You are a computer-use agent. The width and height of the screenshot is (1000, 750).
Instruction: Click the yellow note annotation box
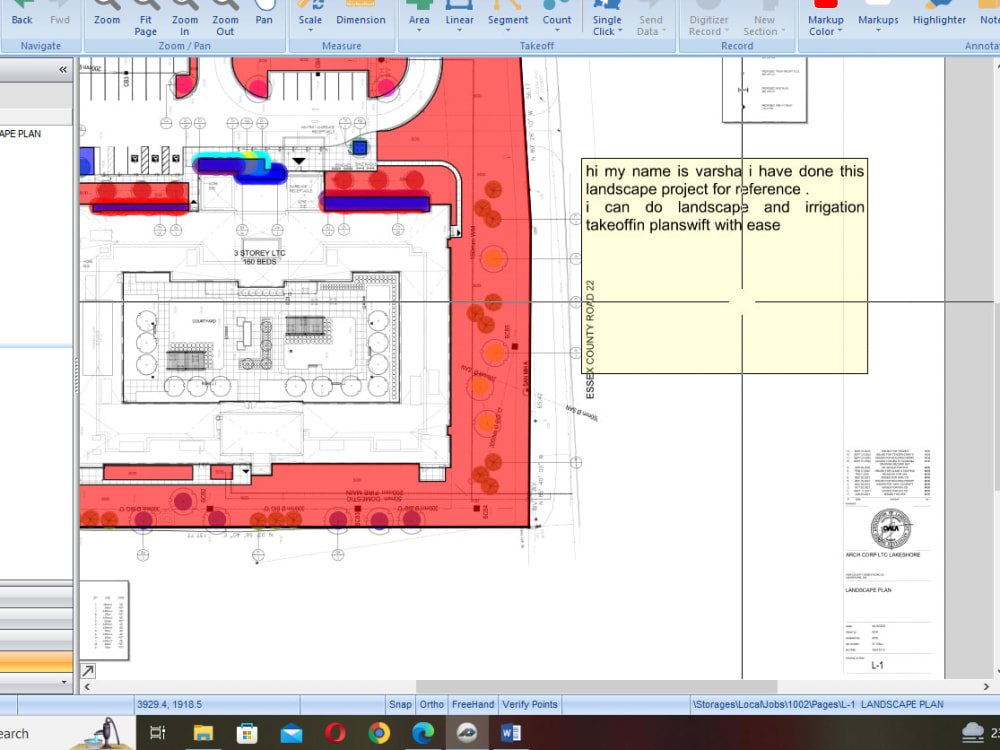[724, 266]
